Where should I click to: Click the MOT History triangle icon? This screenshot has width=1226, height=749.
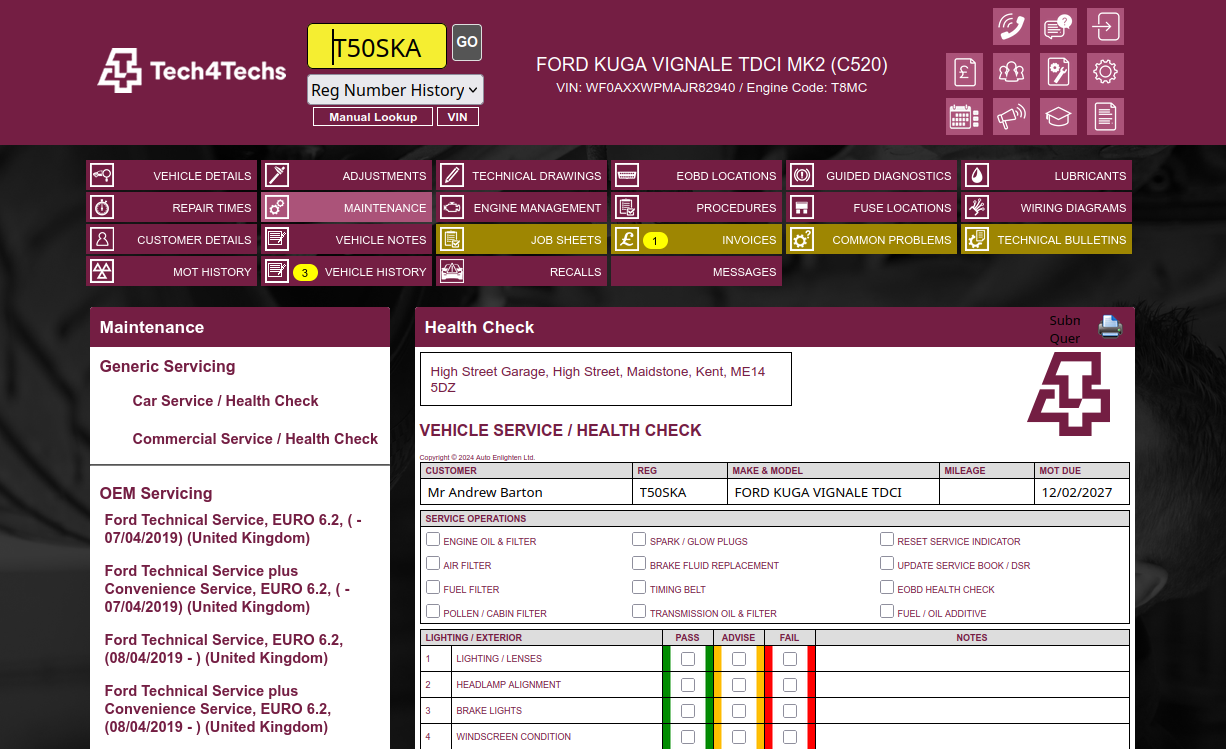pos(101,271)
